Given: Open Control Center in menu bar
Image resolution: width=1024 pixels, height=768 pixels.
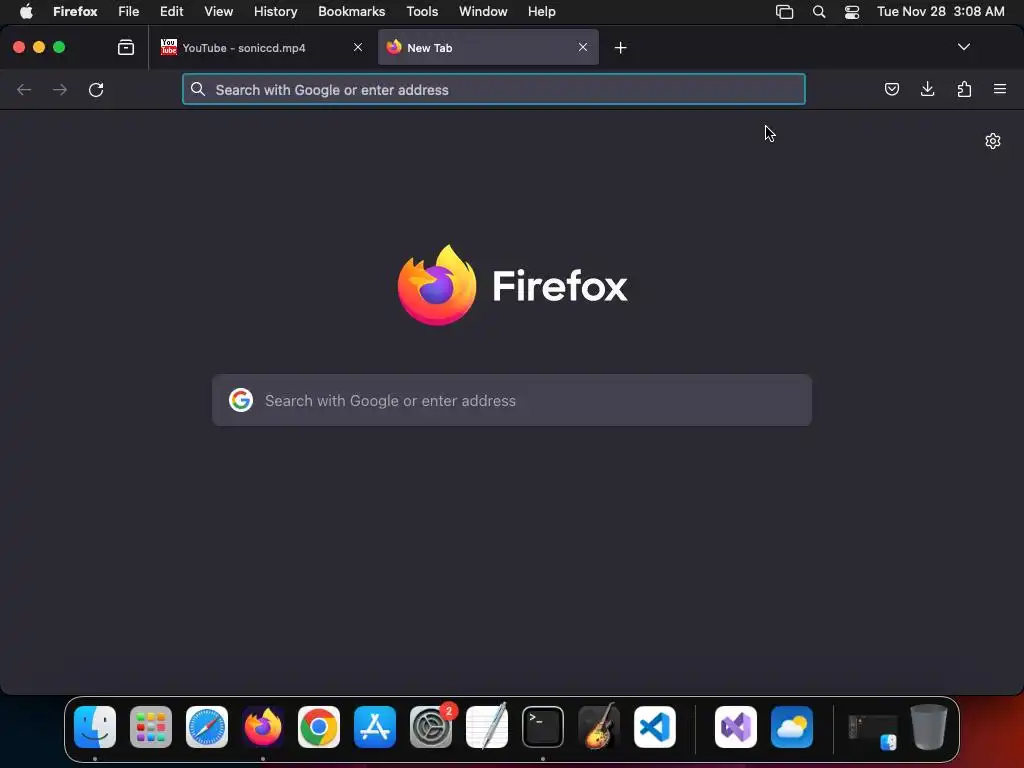Looking at the screenshot, I should [x=852, y=12].
